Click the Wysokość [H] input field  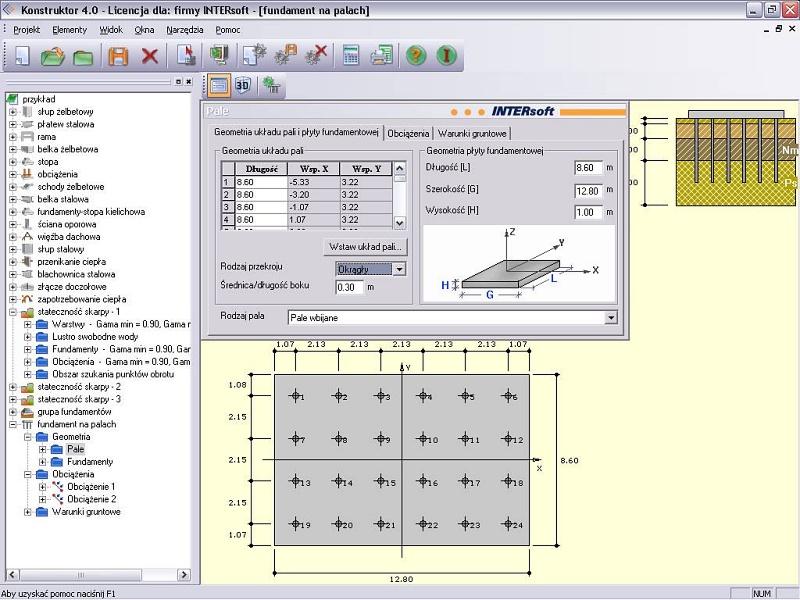588,212
